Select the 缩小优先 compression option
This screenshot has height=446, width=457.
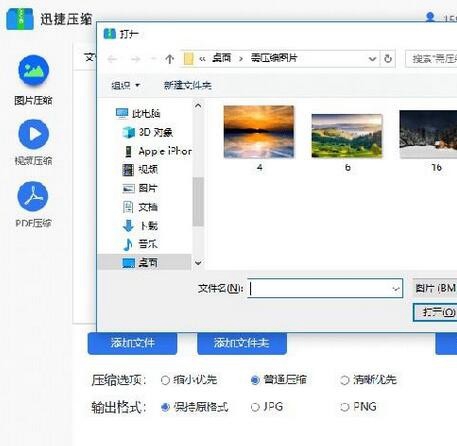(189, 380)
